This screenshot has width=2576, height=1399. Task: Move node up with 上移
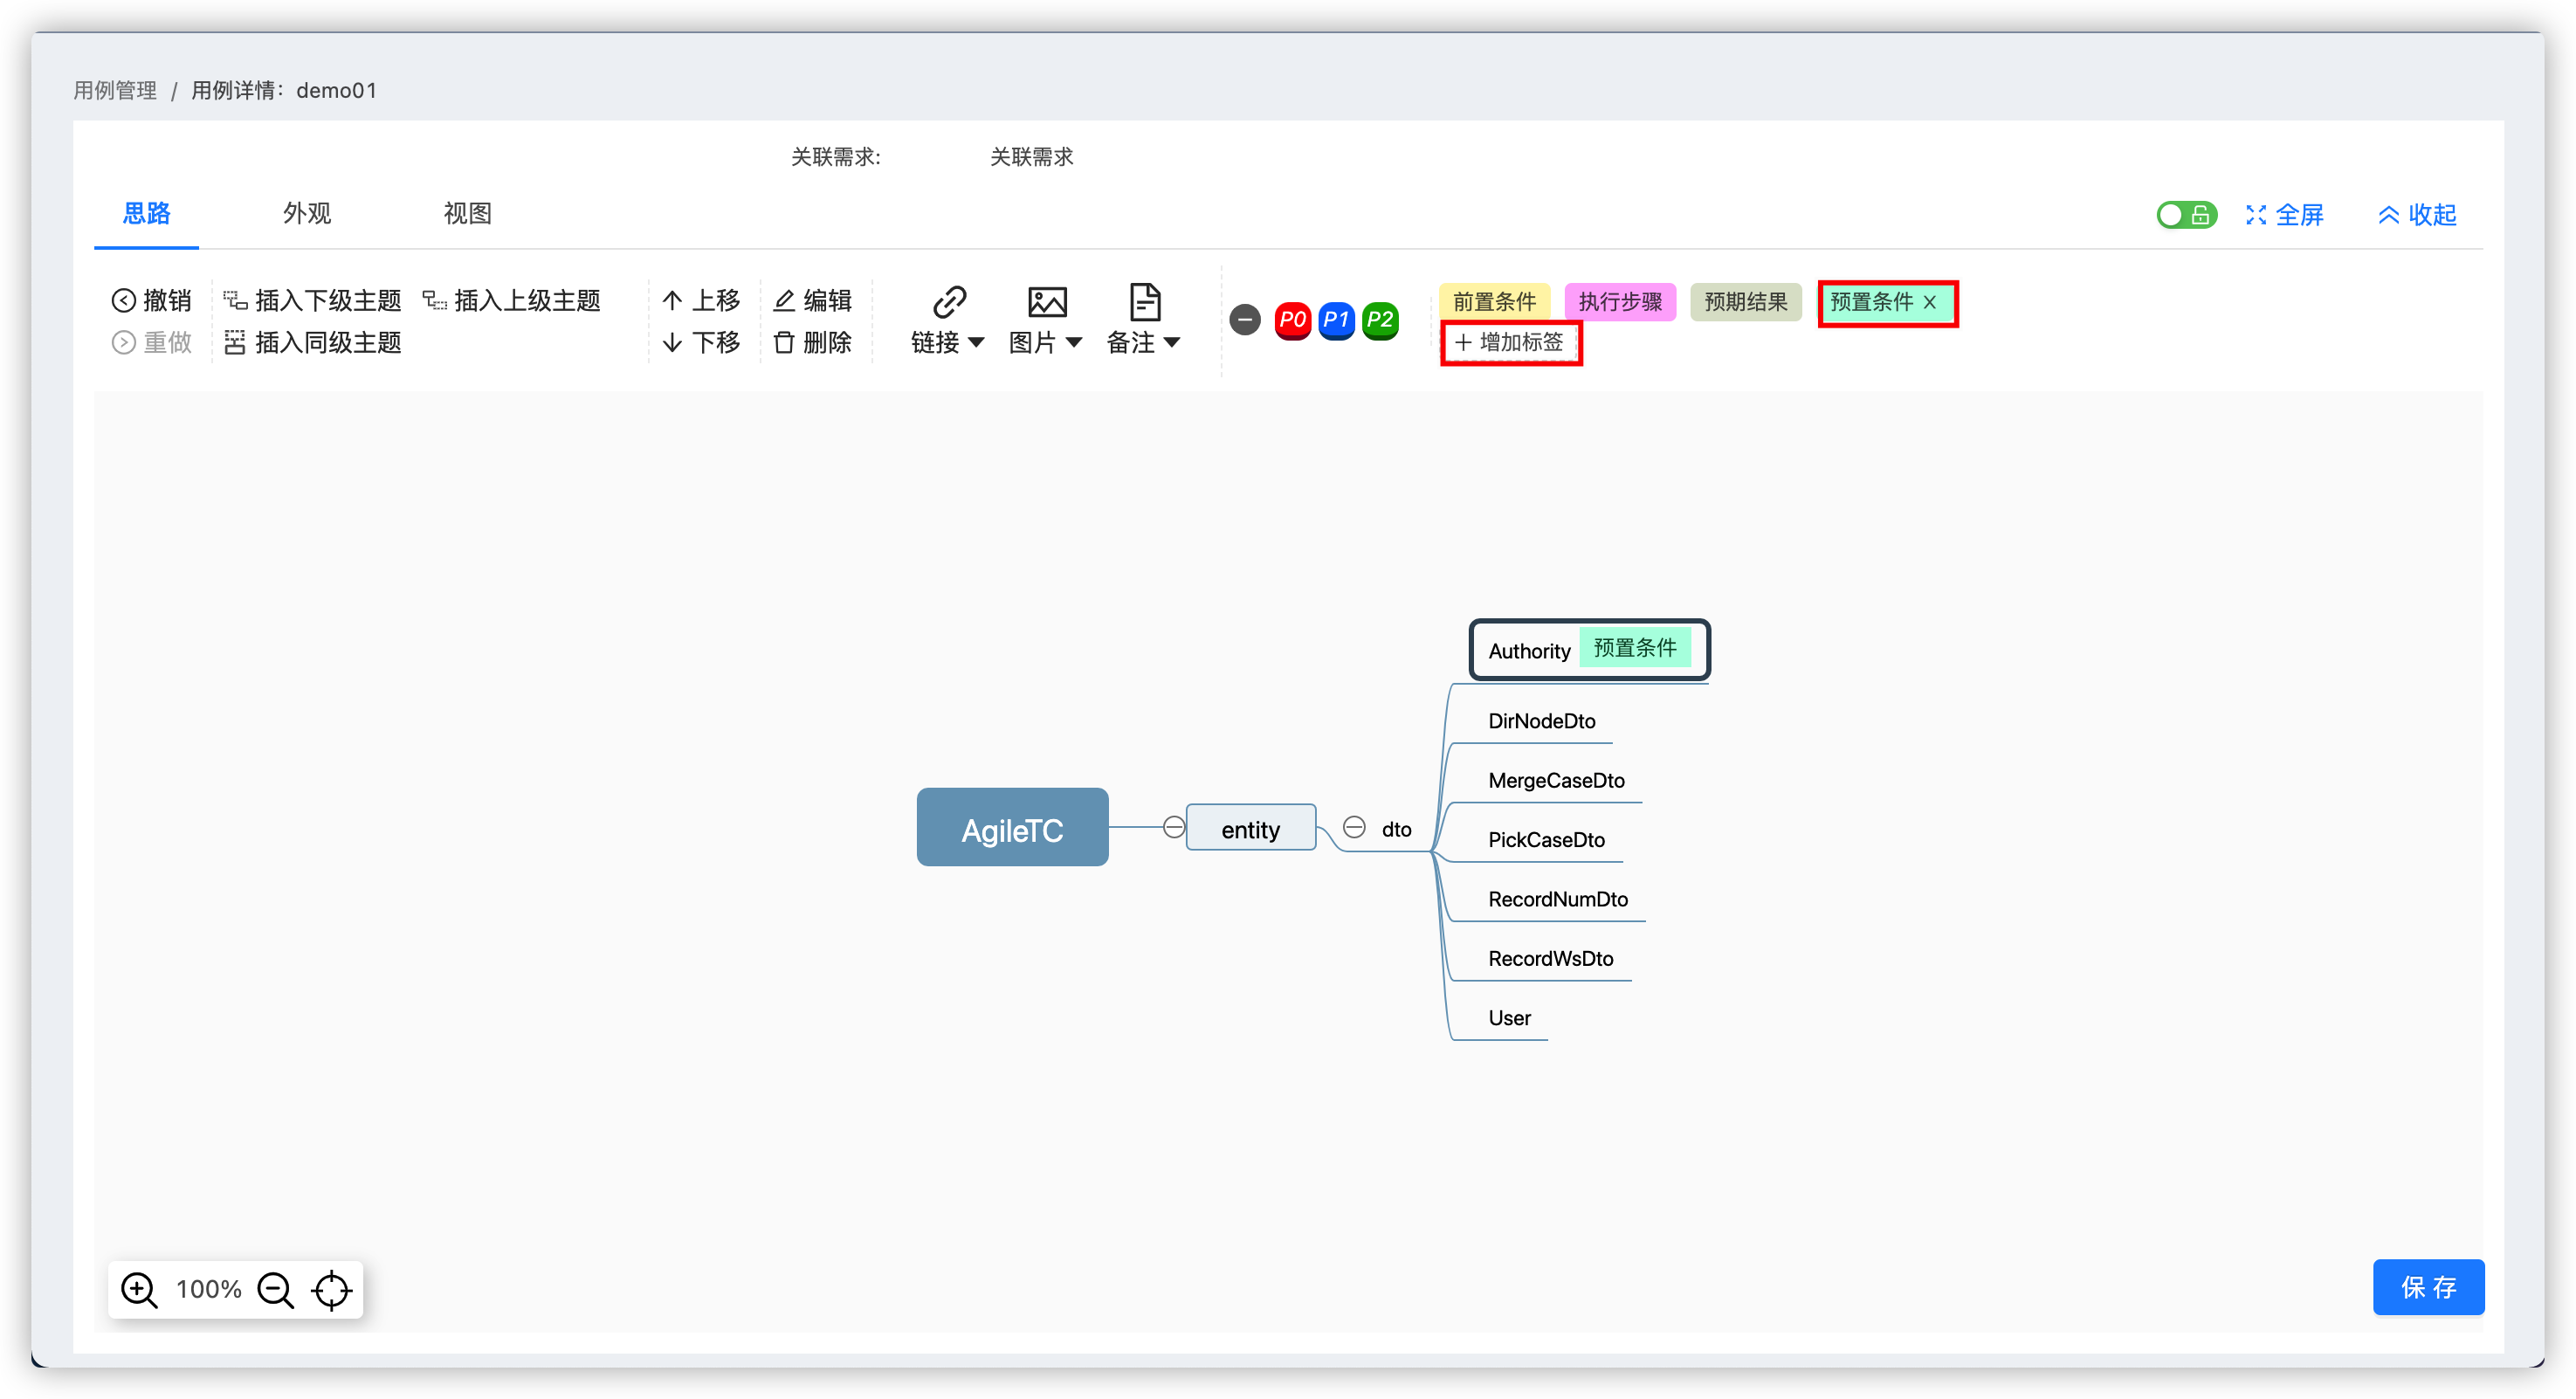pyautogui.click(x=701, y=300)
